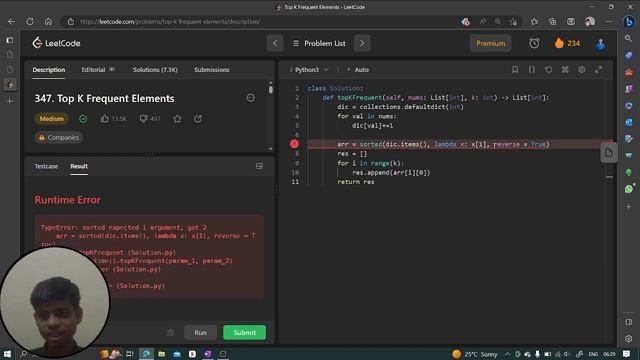Open the Bing chat sidebar icon
The image size is (640, 360).
click(x=629, y=22)
